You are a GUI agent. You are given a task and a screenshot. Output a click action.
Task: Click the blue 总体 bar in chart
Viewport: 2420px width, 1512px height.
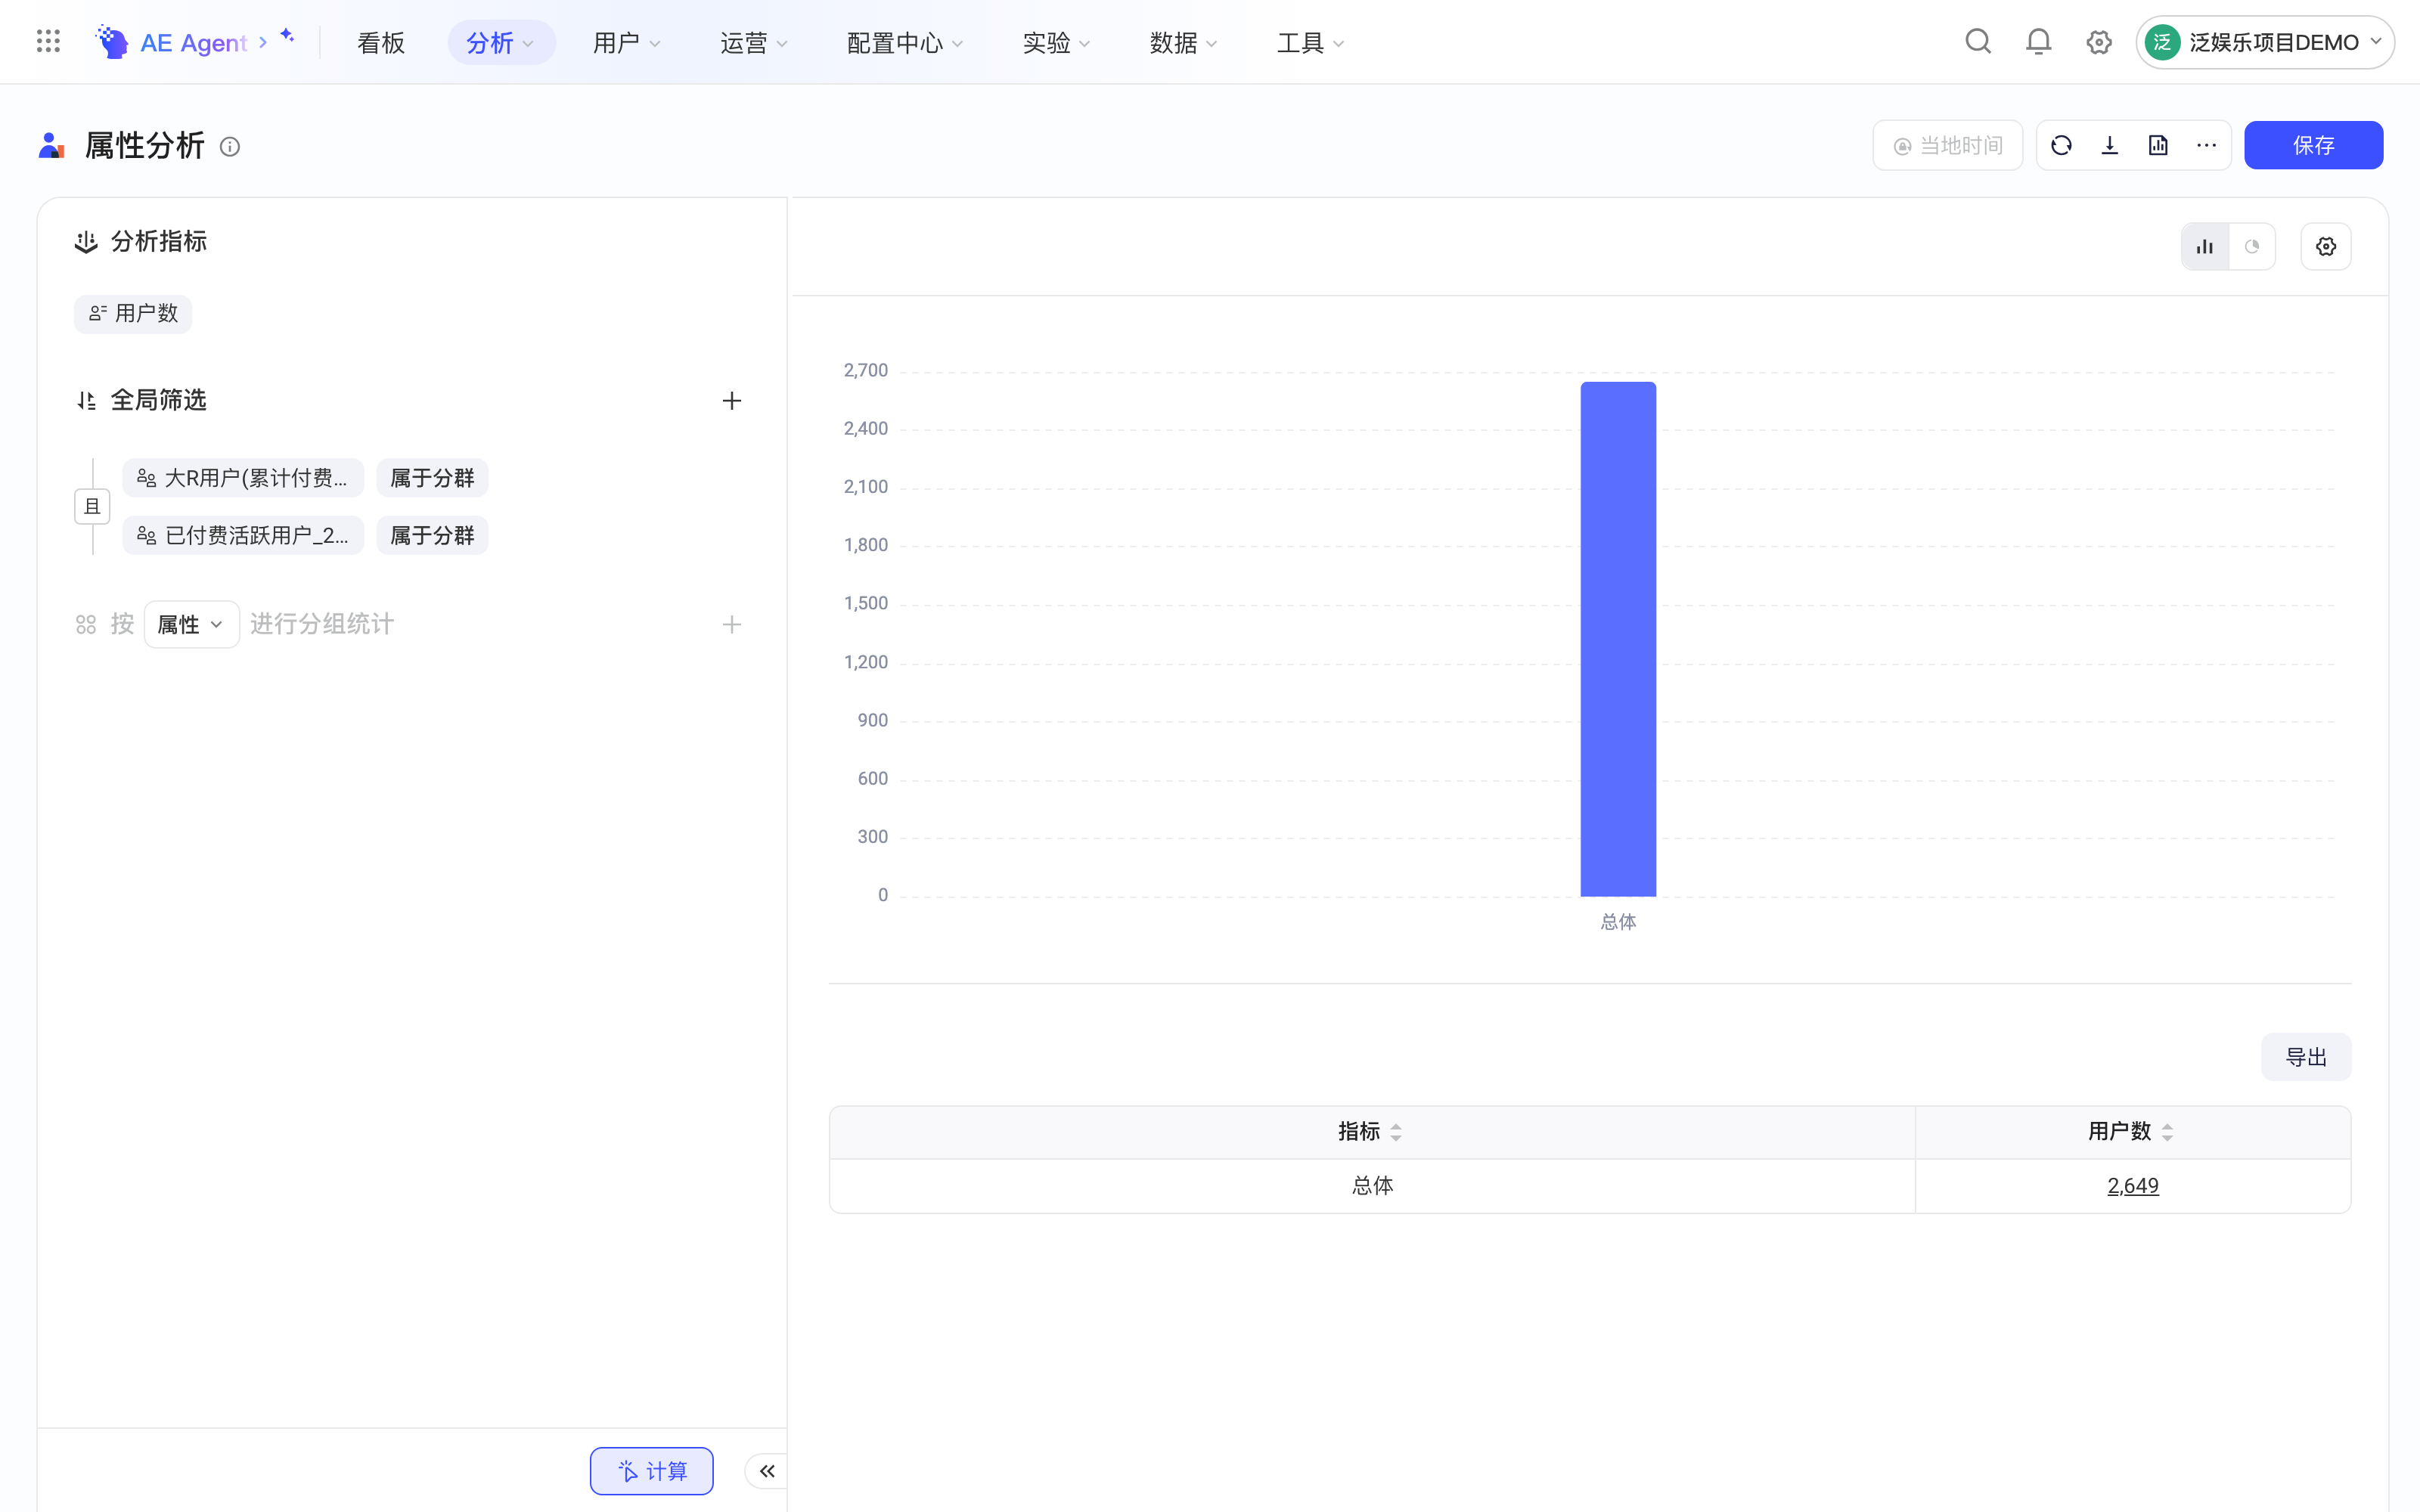click(x=1618, y=639)
